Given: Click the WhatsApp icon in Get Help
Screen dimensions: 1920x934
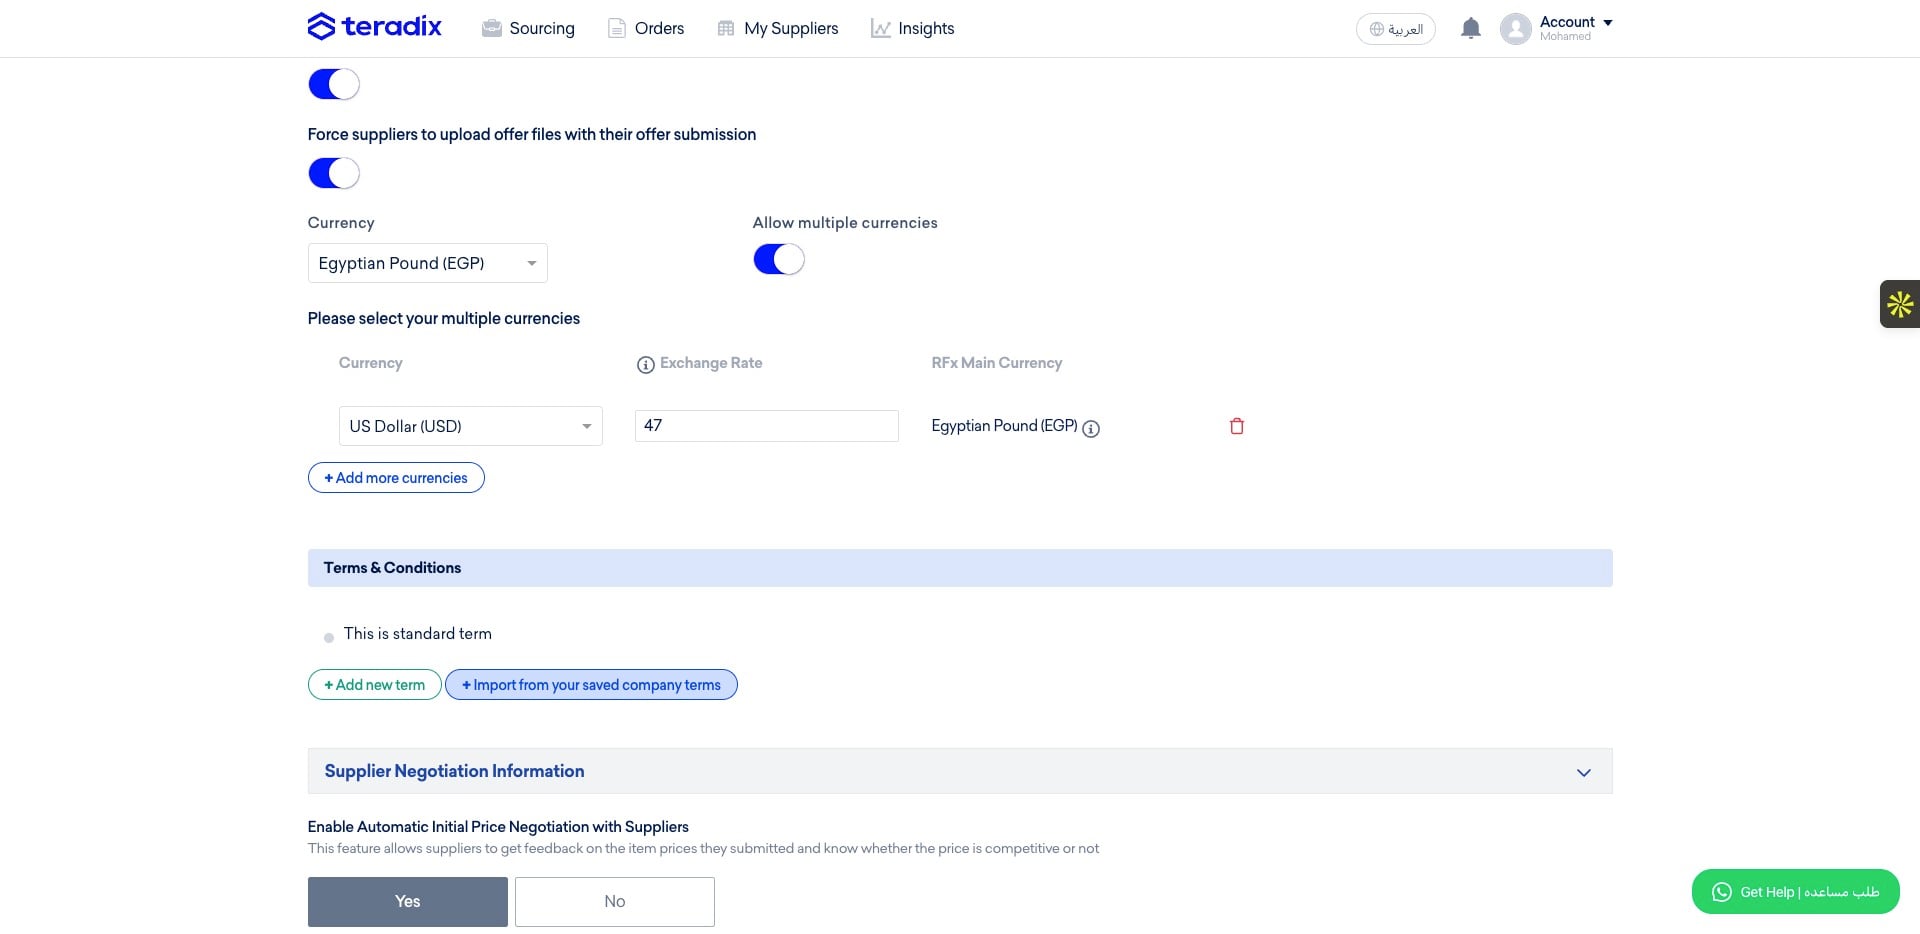Looking at the screenshot, I should tap(1721, 892).
